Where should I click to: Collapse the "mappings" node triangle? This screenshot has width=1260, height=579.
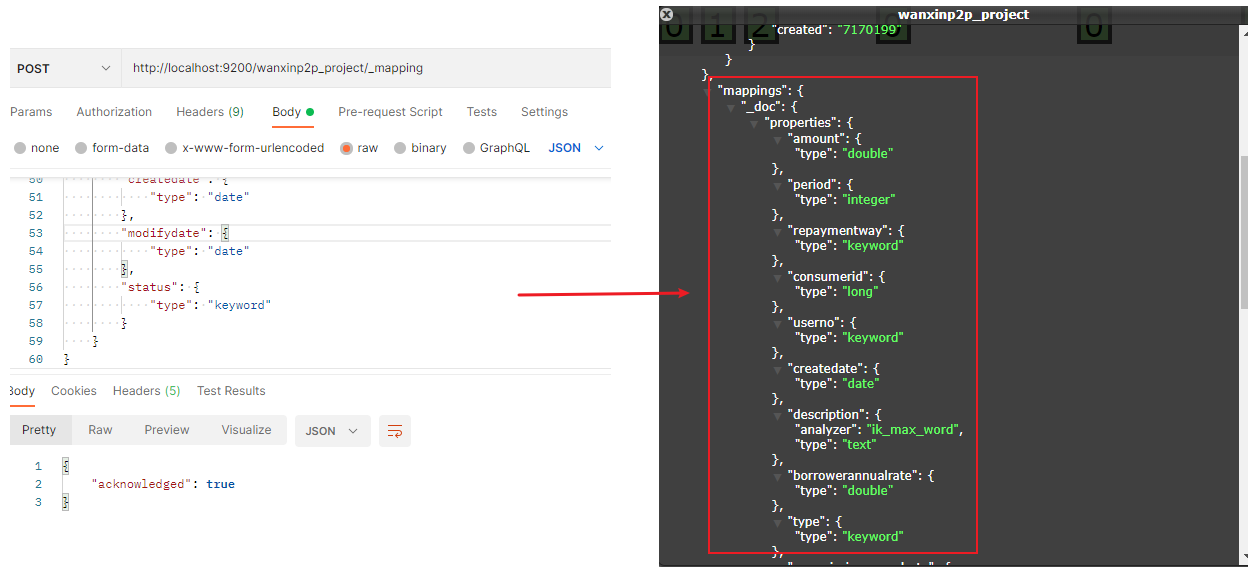pyautogui.click(x=708, y=91)
